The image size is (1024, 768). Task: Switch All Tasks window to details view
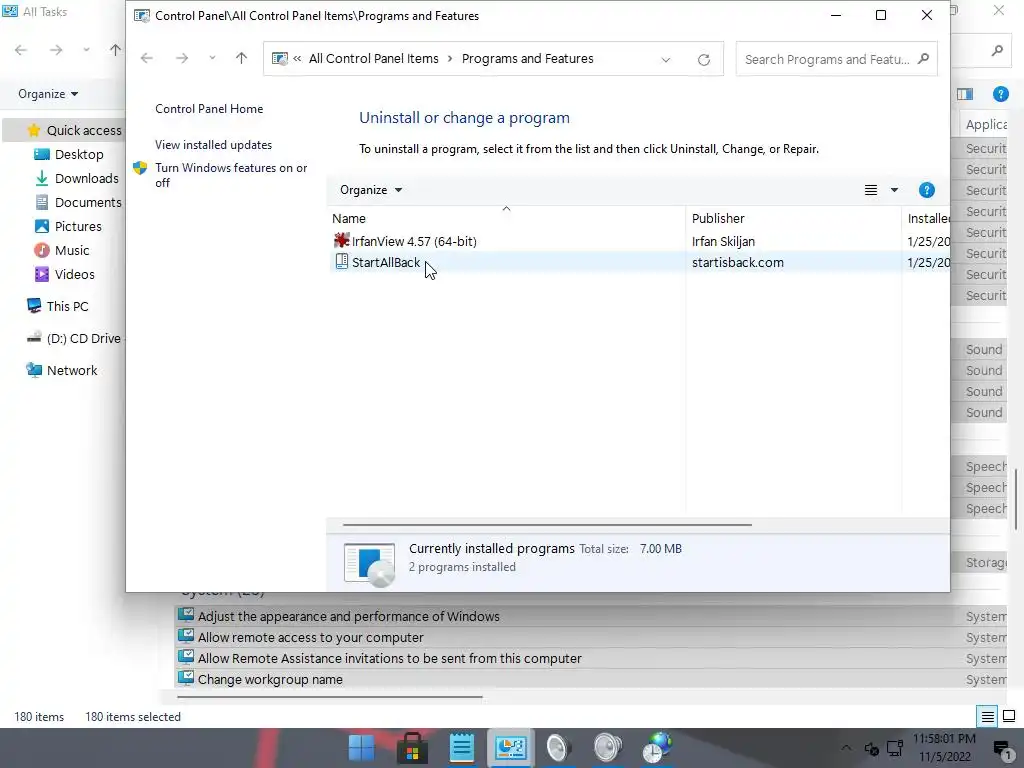(x=987, y=716)
